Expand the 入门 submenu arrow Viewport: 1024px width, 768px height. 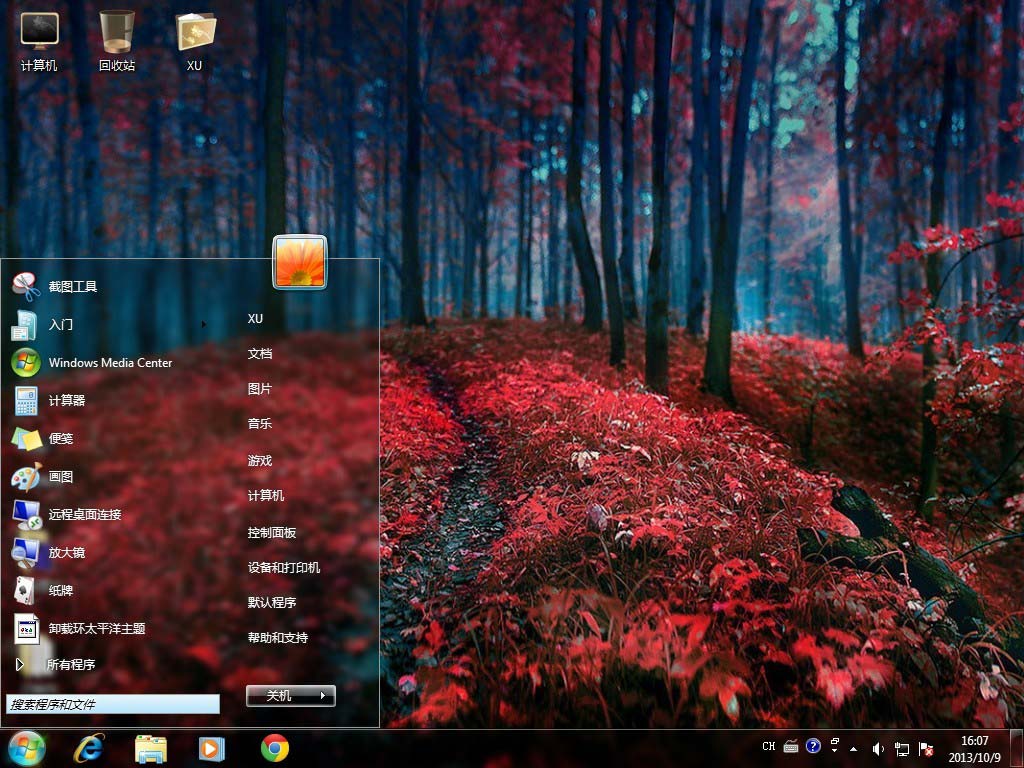204,324
